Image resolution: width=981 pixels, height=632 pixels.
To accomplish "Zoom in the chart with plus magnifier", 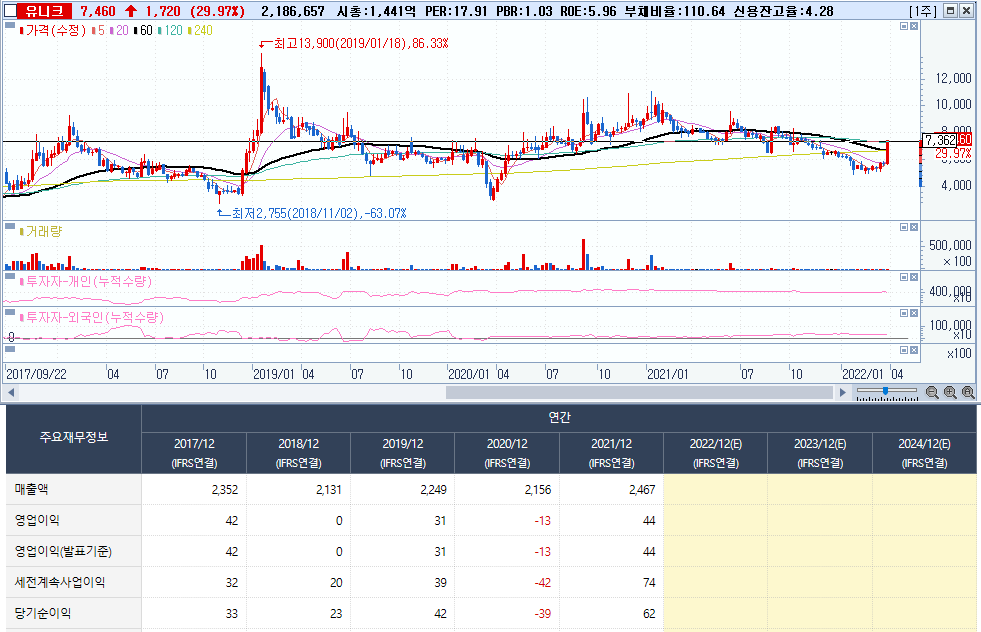I will coord(950,392).
